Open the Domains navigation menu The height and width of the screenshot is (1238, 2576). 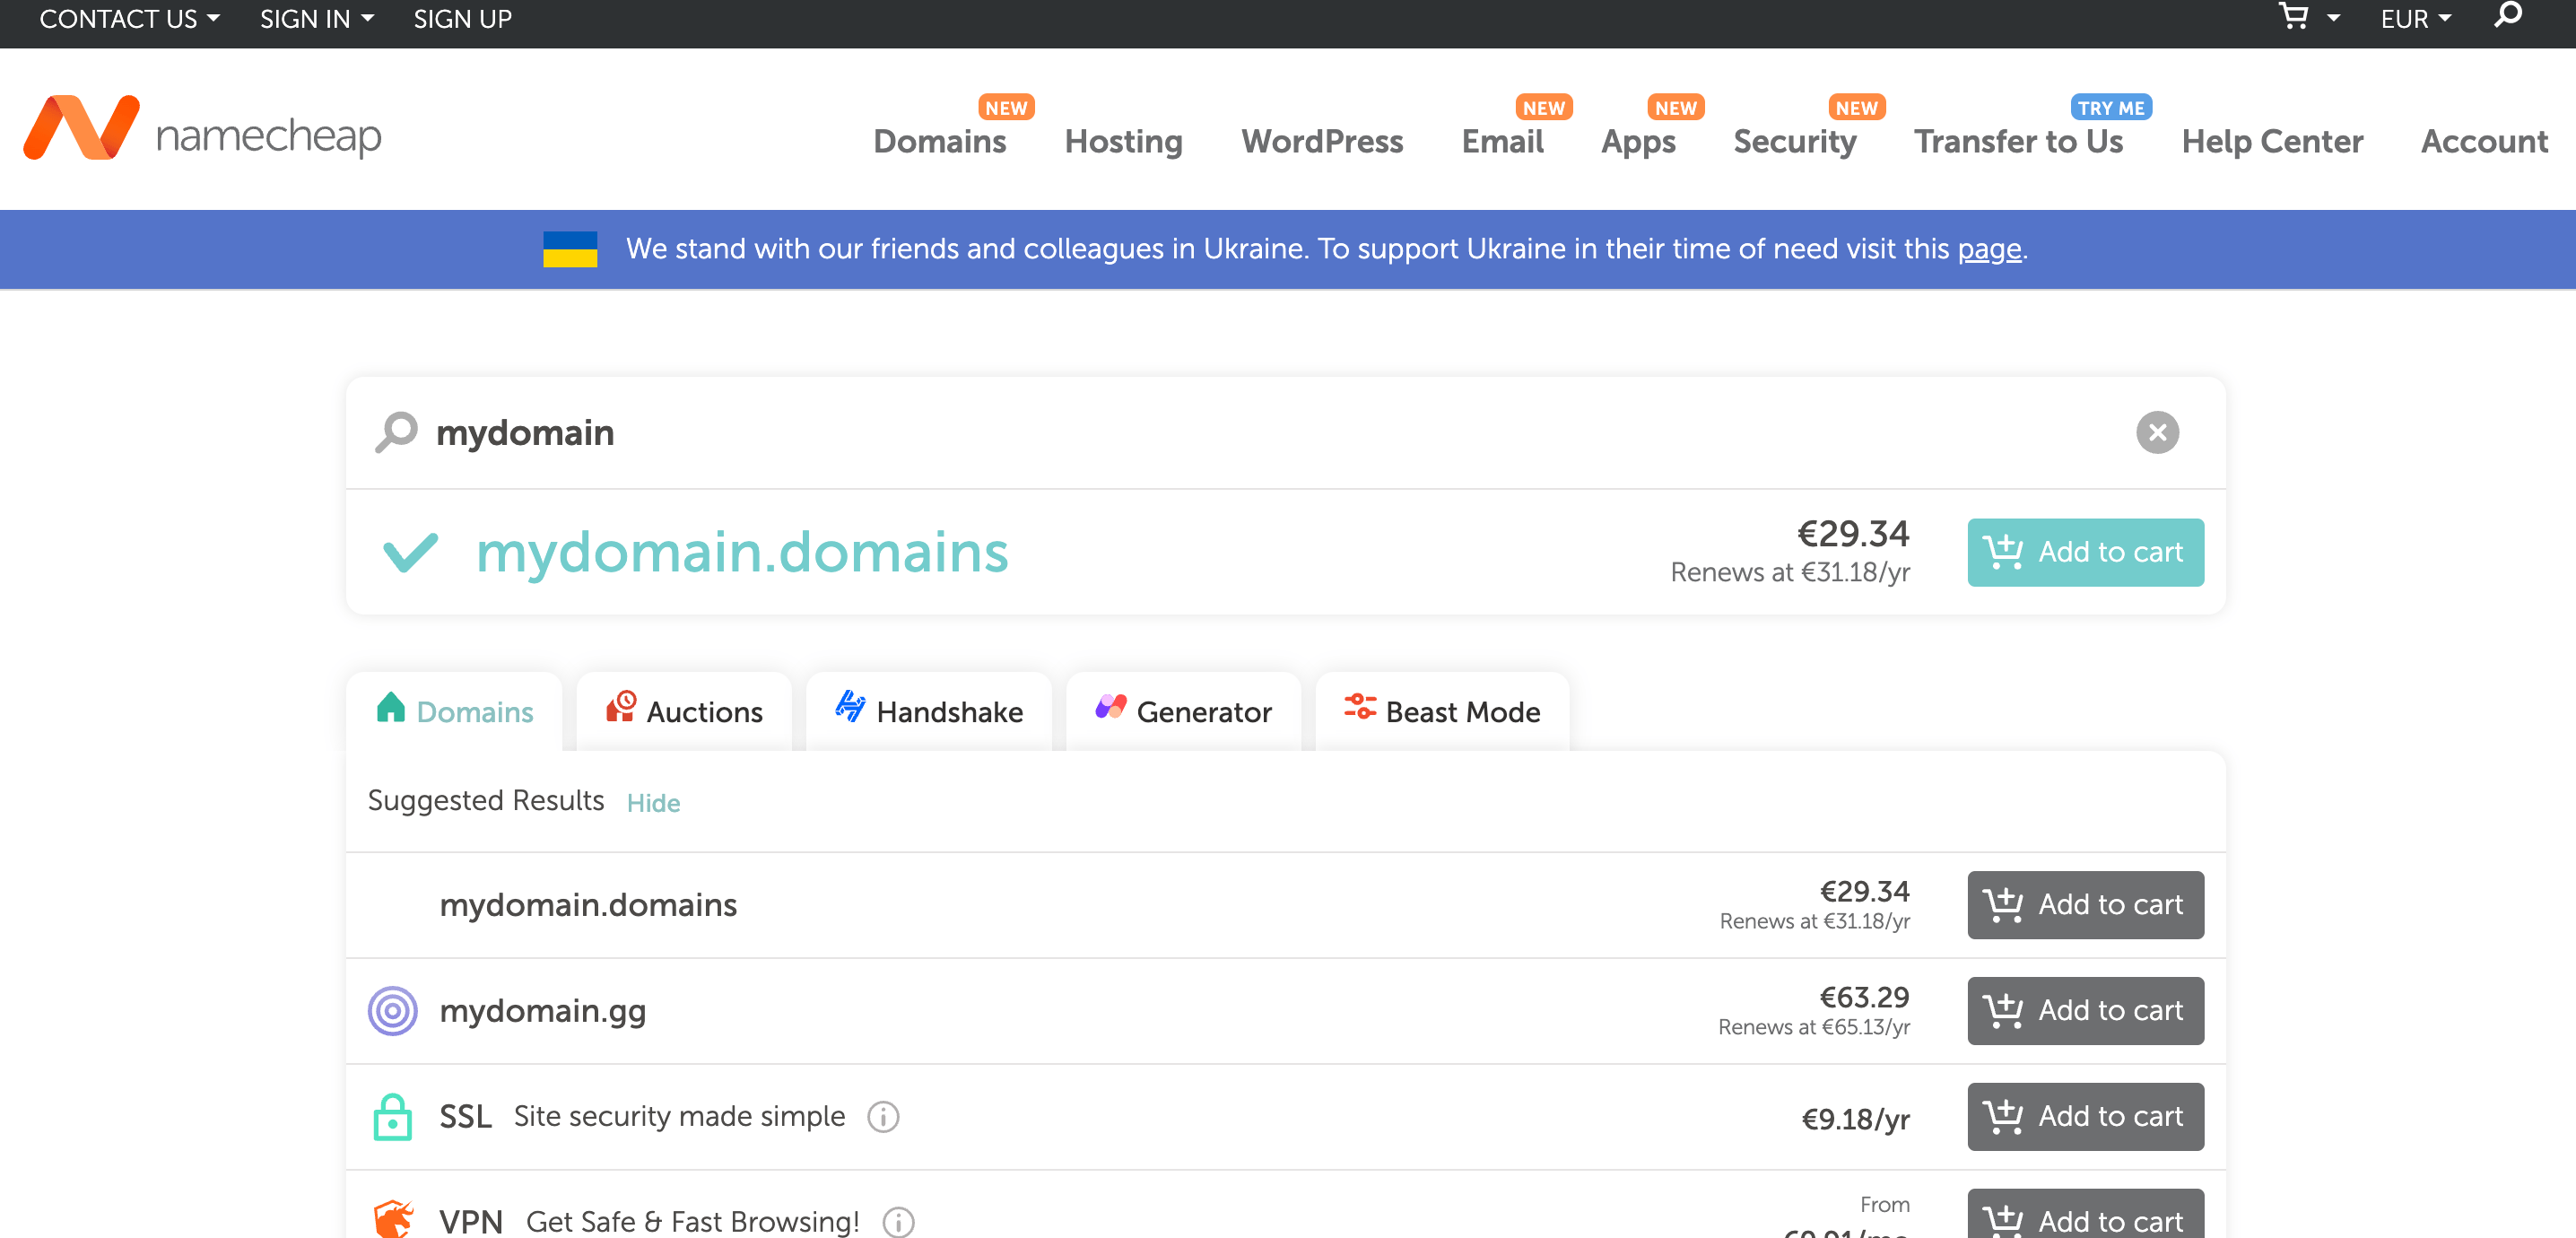(939, 142)
